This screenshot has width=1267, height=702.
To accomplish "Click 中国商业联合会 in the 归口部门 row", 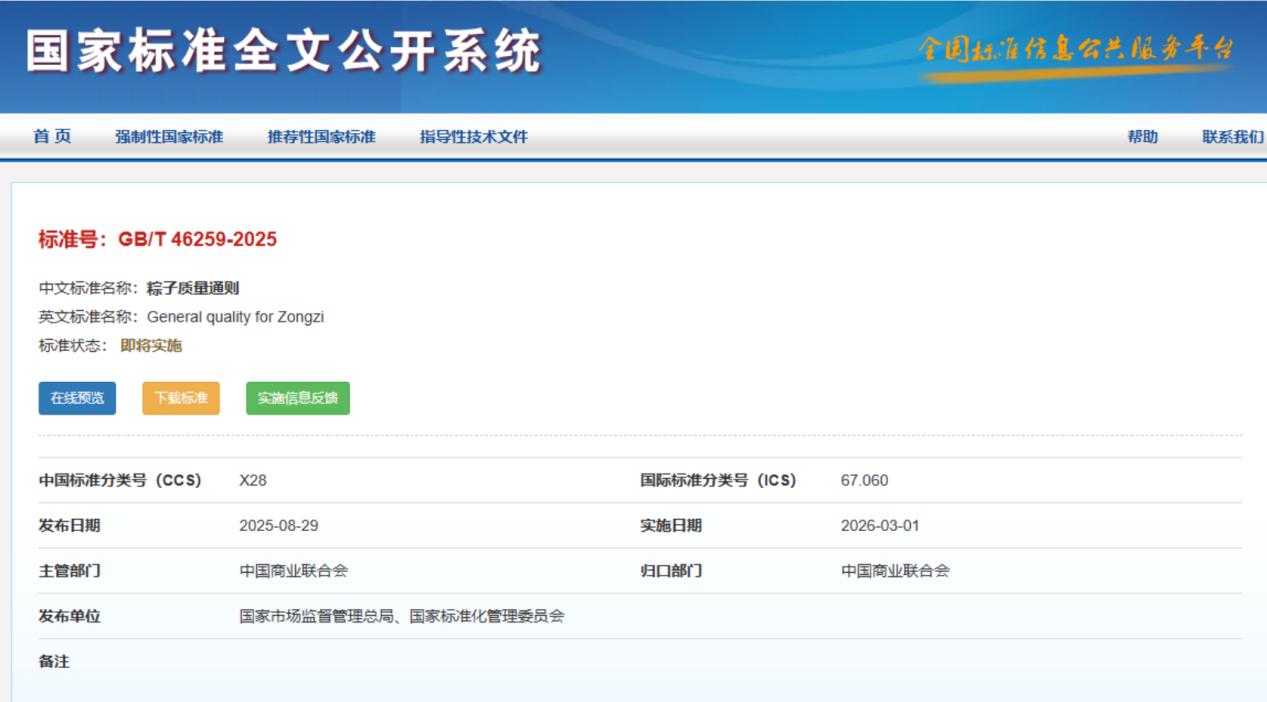I will [895, 571].
